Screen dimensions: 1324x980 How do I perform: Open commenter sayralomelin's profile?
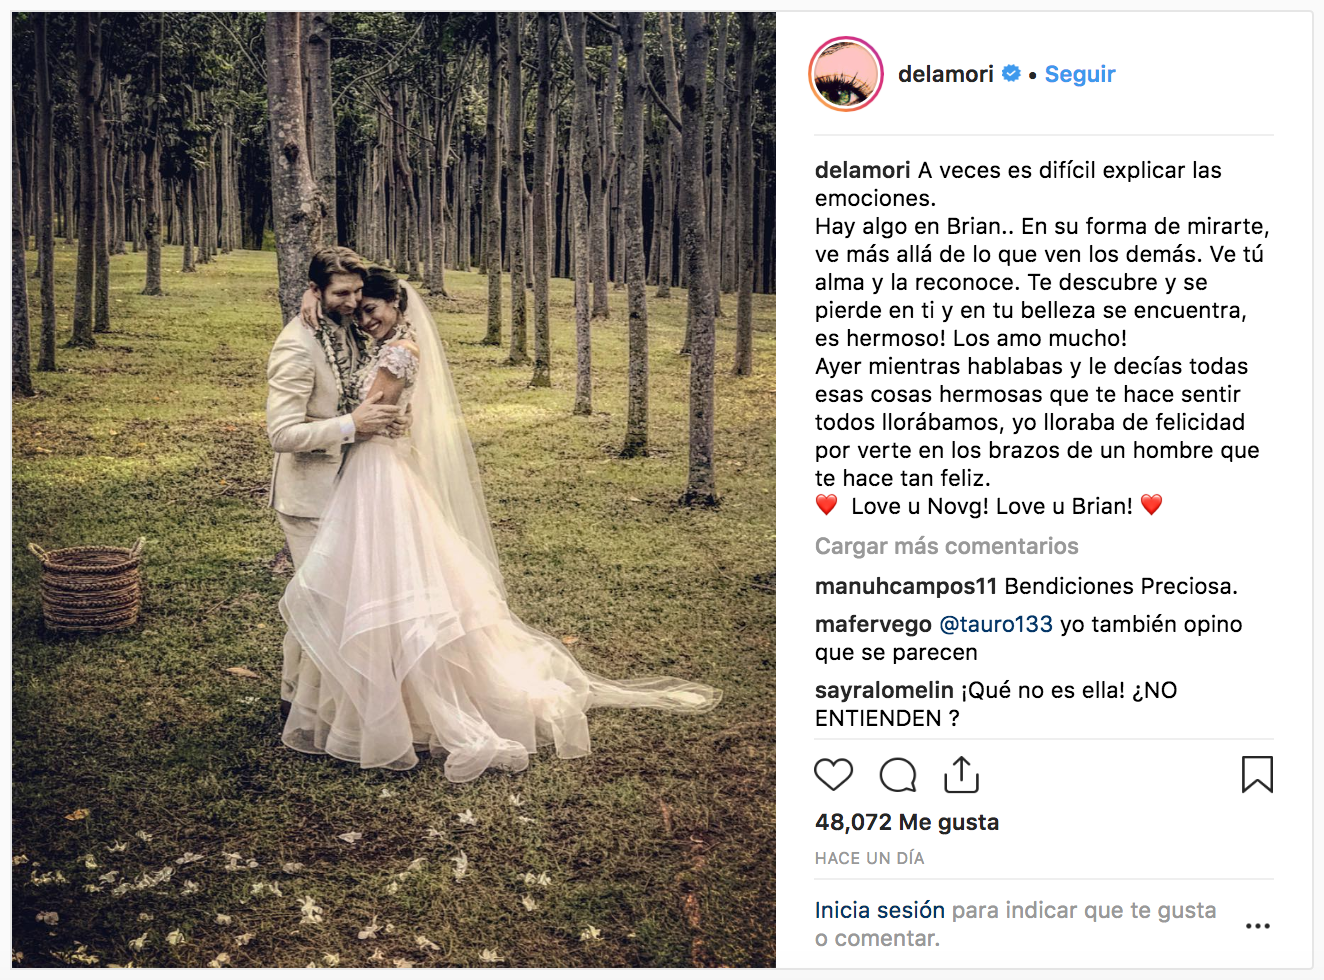(884, 690)
